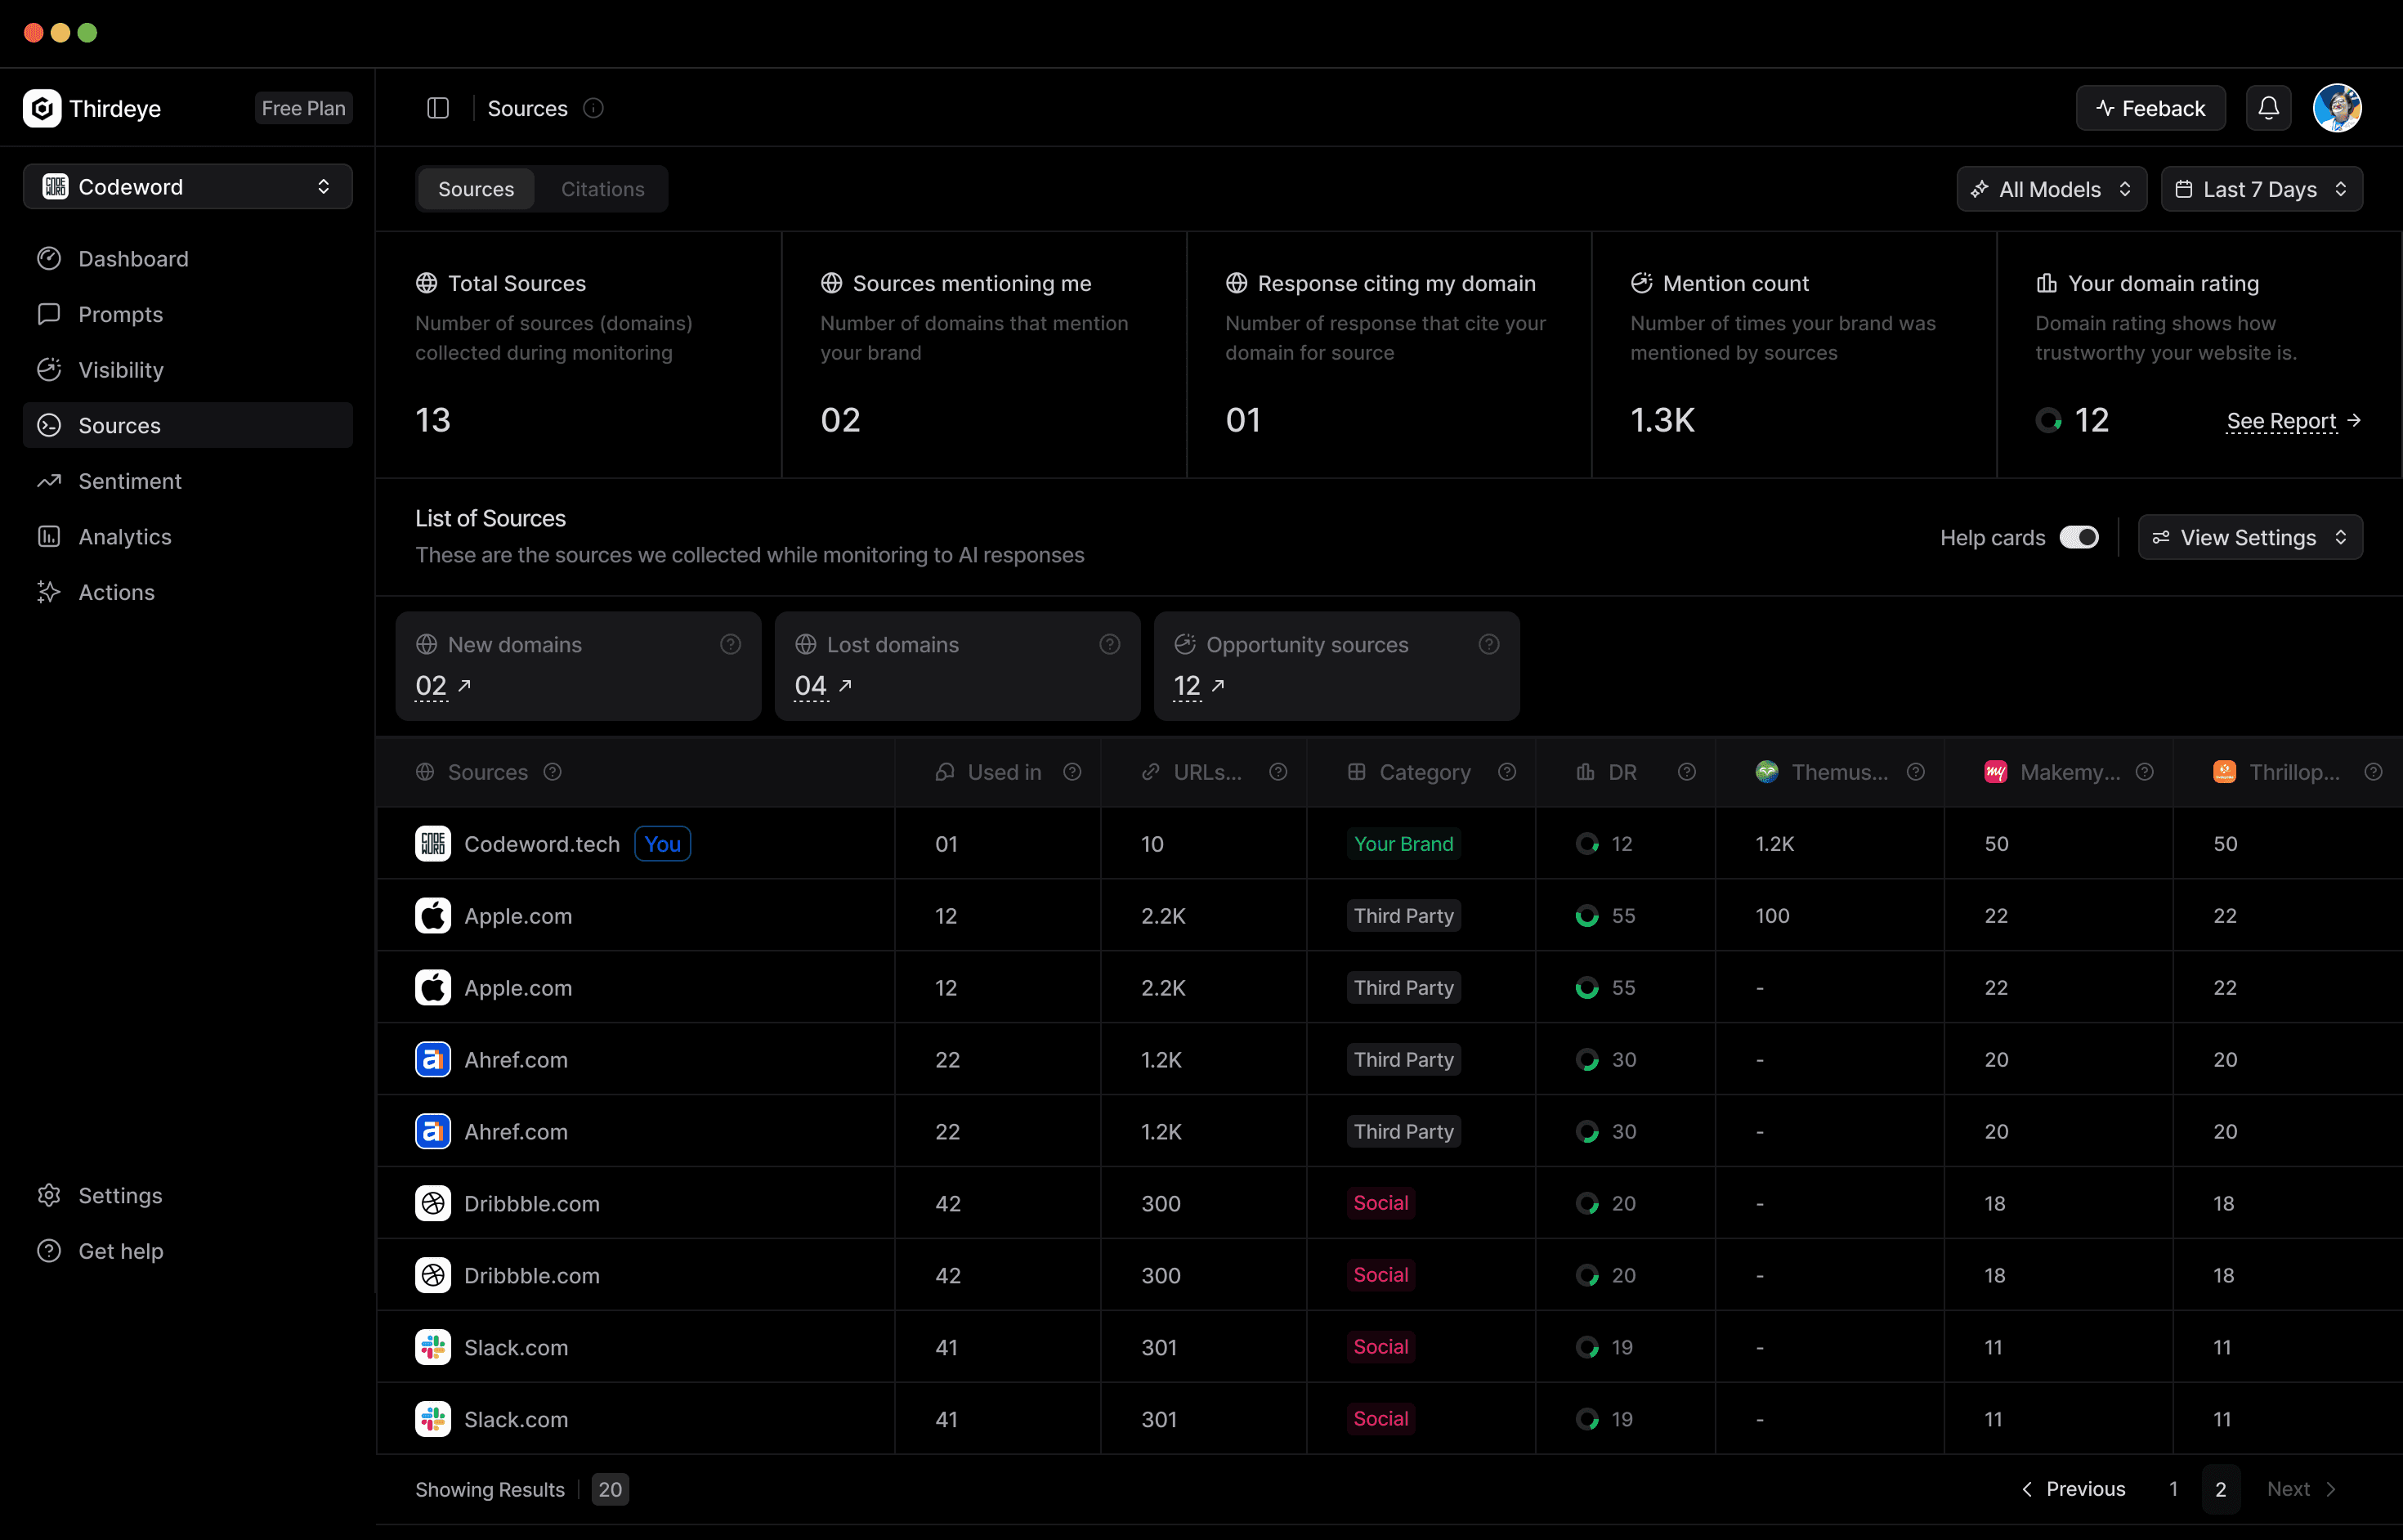2403x1540 pixels.
Task: Switch to the Citations tab
Action: (x=602, y=189)
